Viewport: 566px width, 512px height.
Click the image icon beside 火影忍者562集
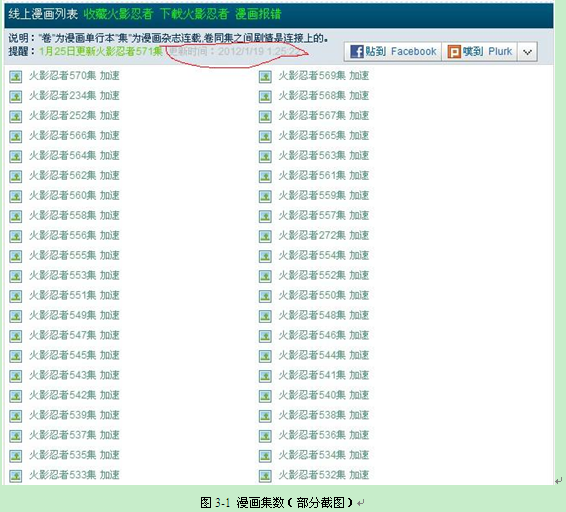click(16, 176)
